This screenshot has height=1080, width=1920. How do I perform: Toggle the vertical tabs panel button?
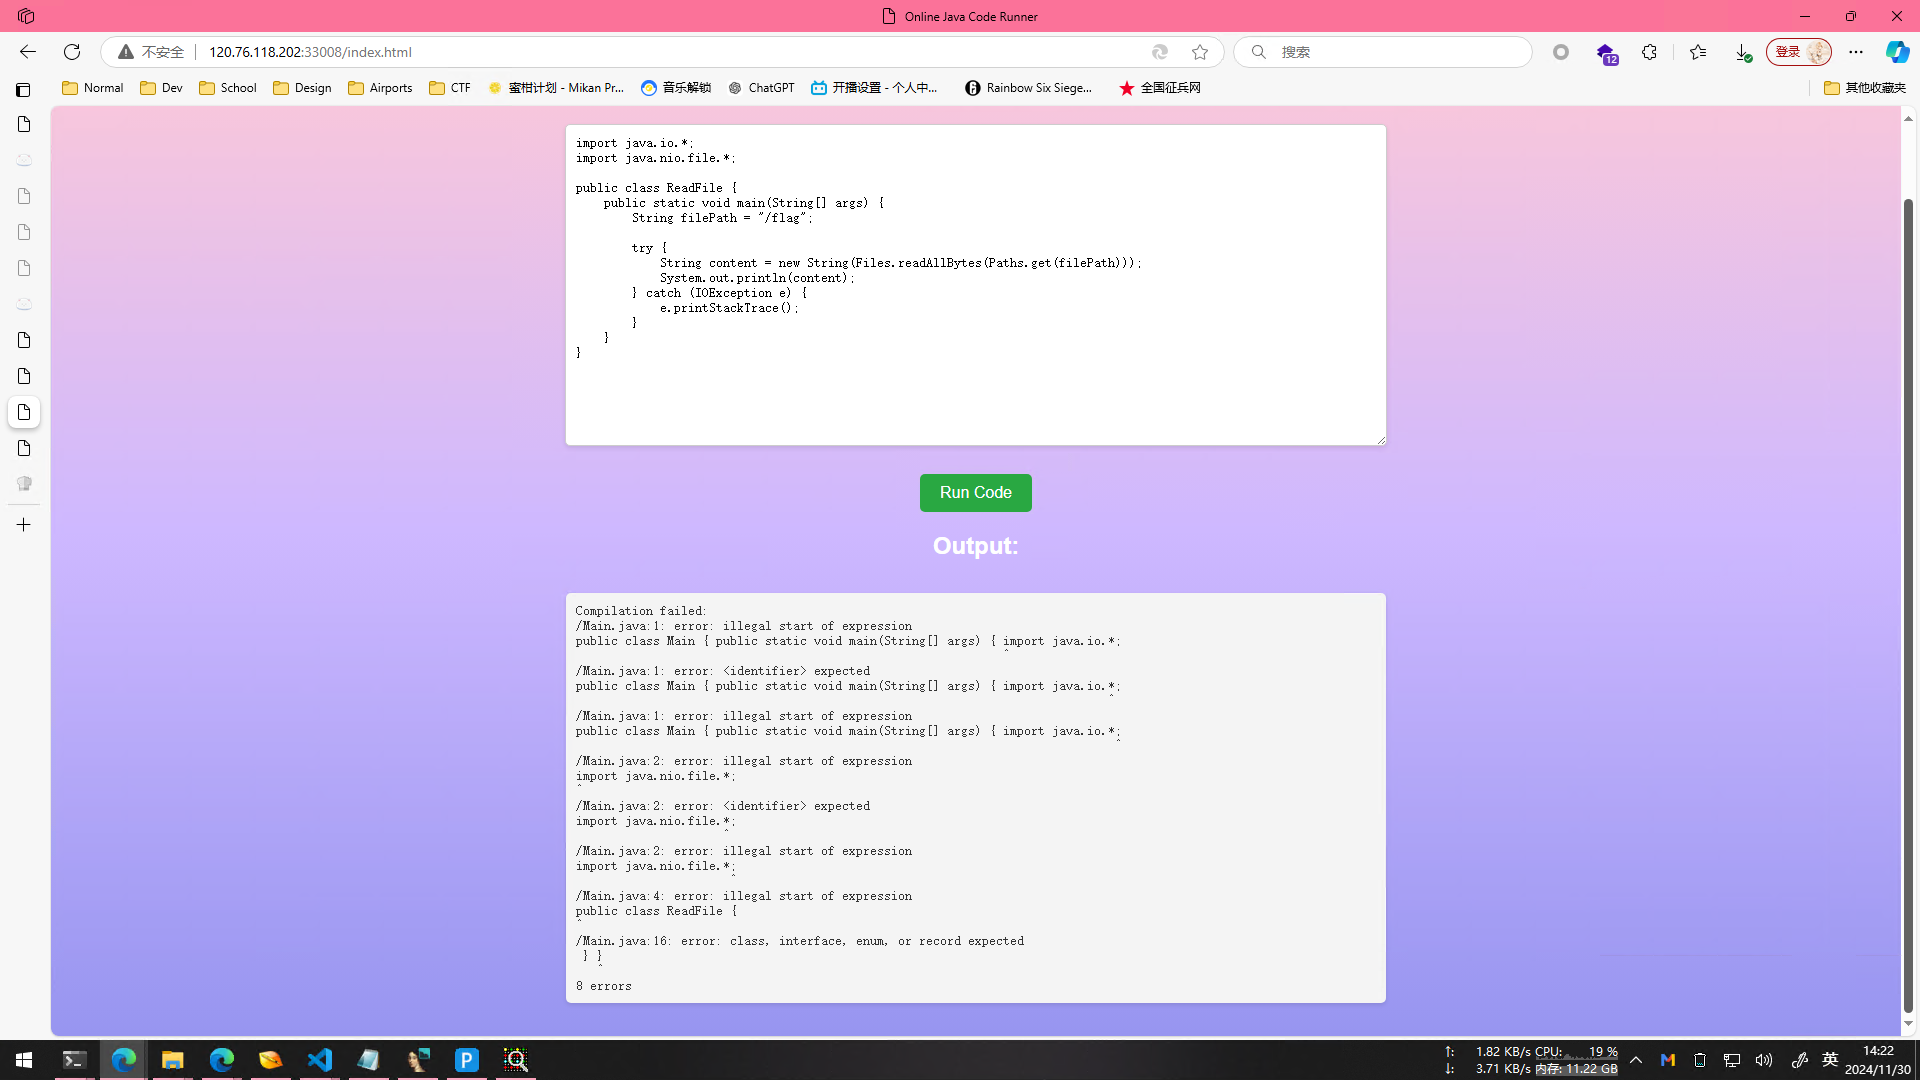point(24,90)
